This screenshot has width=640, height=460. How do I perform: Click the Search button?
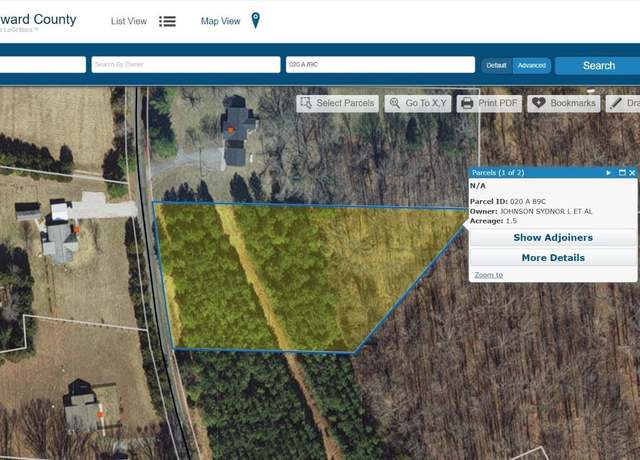point(598,66)
